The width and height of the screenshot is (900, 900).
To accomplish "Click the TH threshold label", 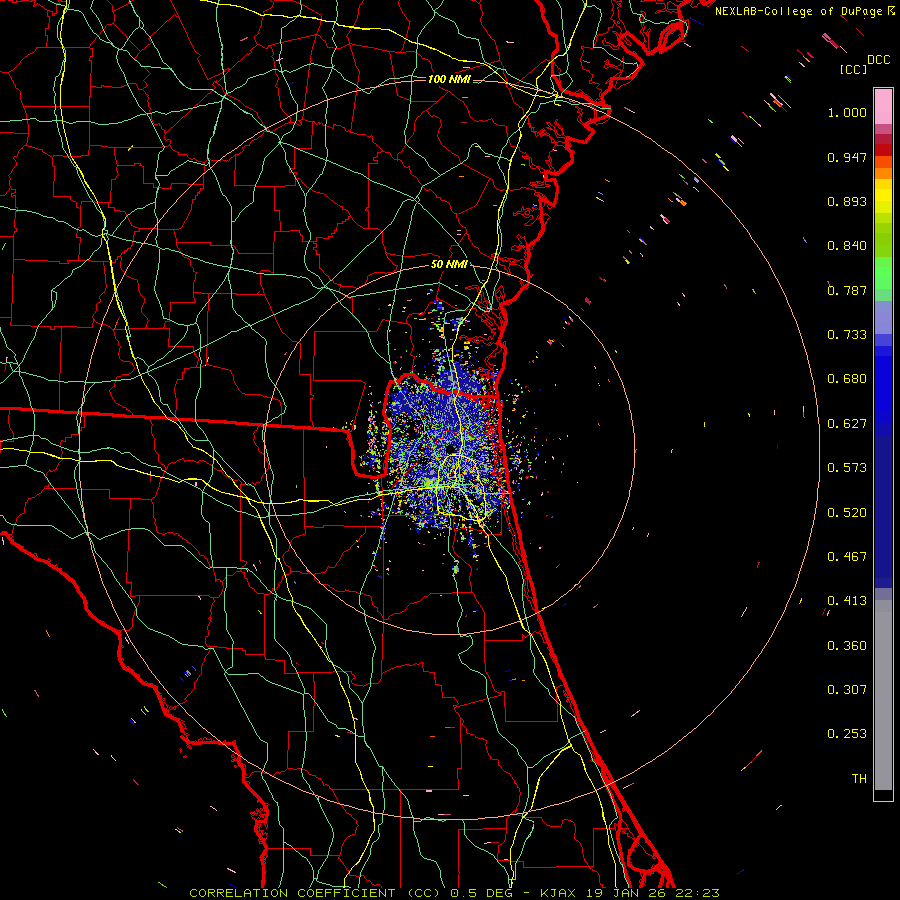I will tap(859, 779).
